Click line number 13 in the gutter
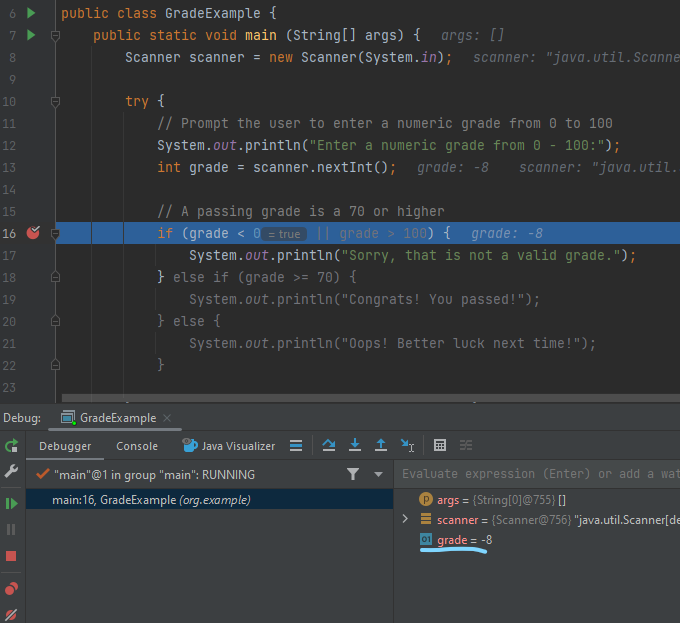680x623 pixels. click(x=9, y=167)
